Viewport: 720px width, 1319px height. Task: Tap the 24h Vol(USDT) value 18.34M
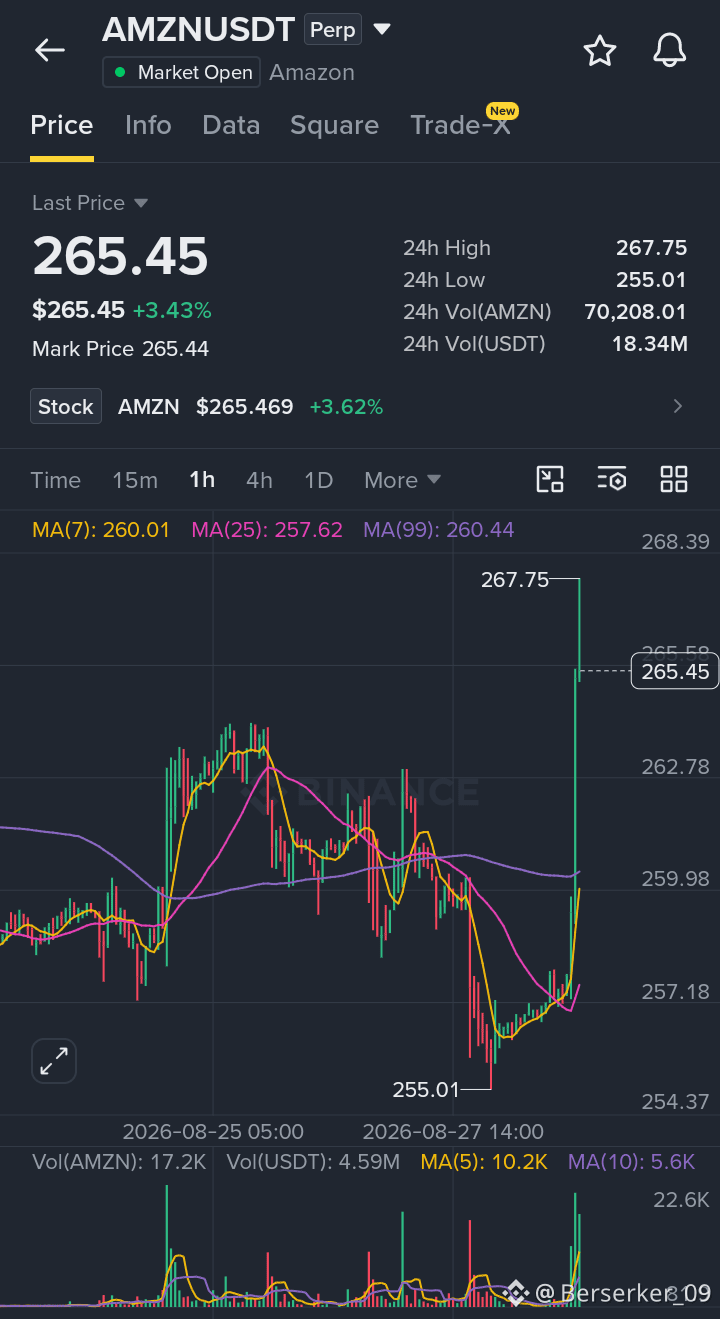pos(650,344)
